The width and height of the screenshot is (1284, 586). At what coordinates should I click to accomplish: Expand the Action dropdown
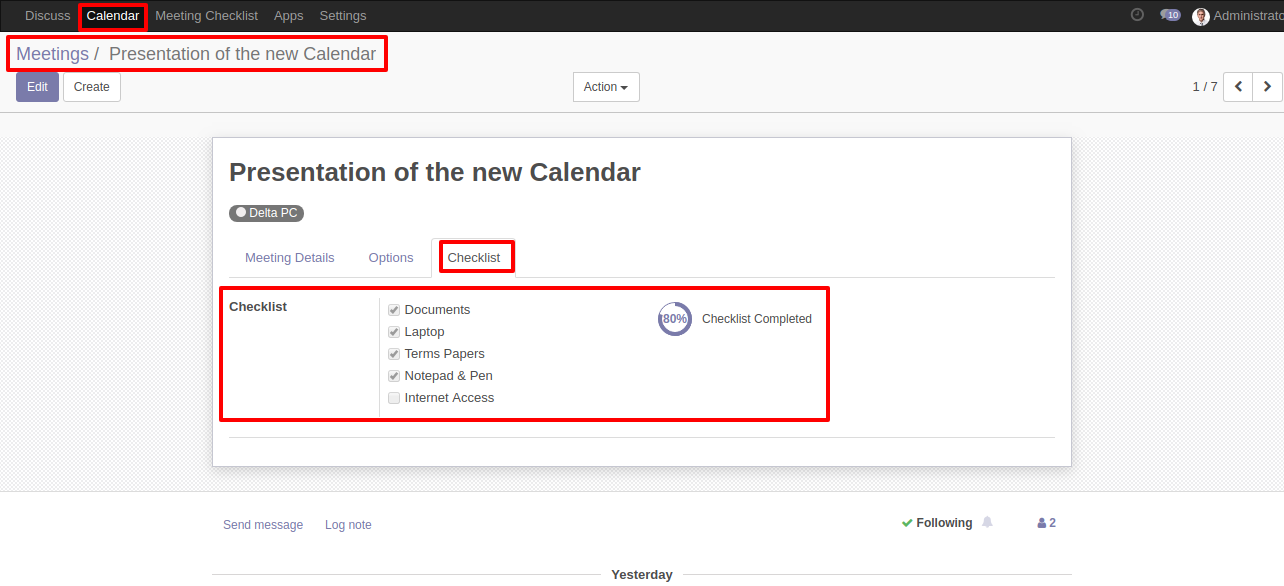606,87
